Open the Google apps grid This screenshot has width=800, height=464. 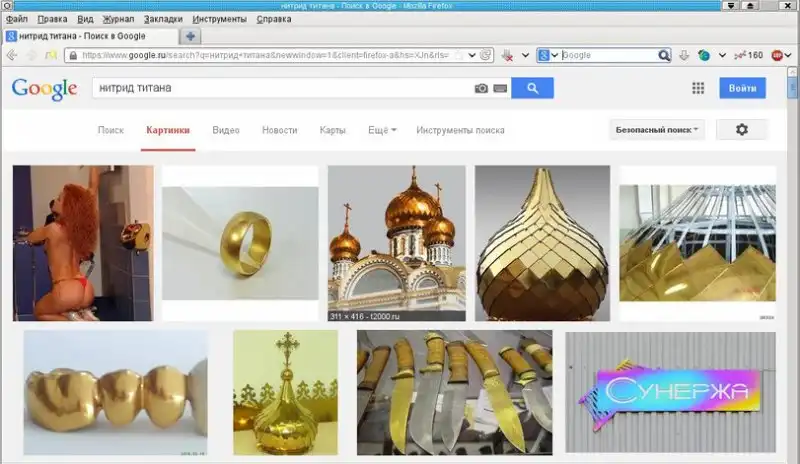pyautogui.click(x=698, y=88)
